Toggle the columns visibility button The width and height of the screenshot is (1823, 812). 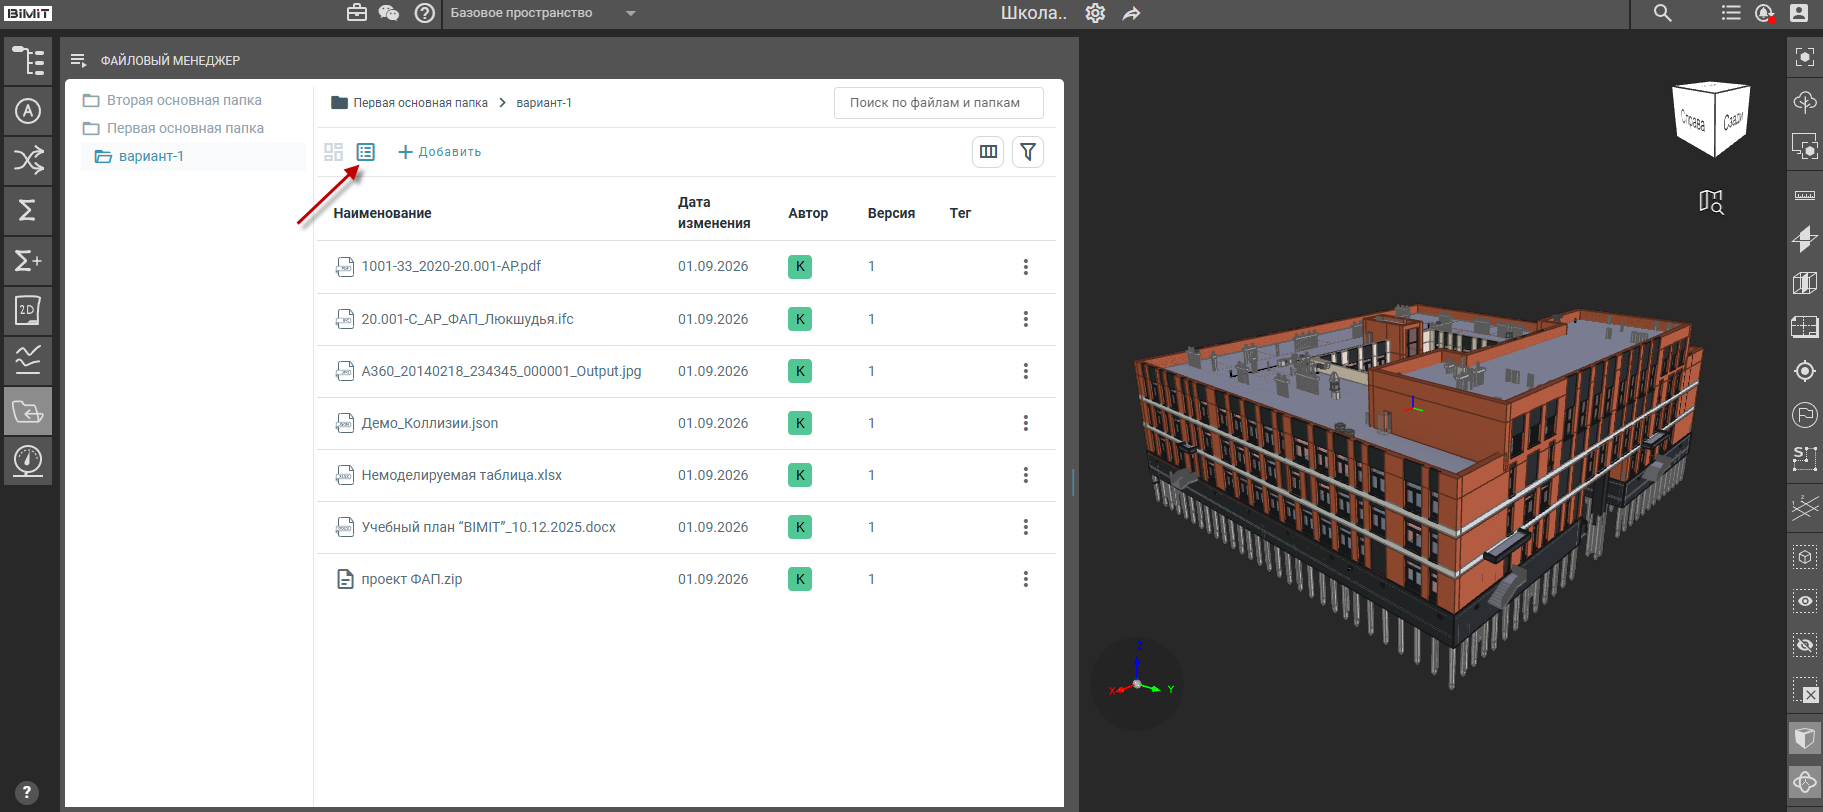click(988, 152)
